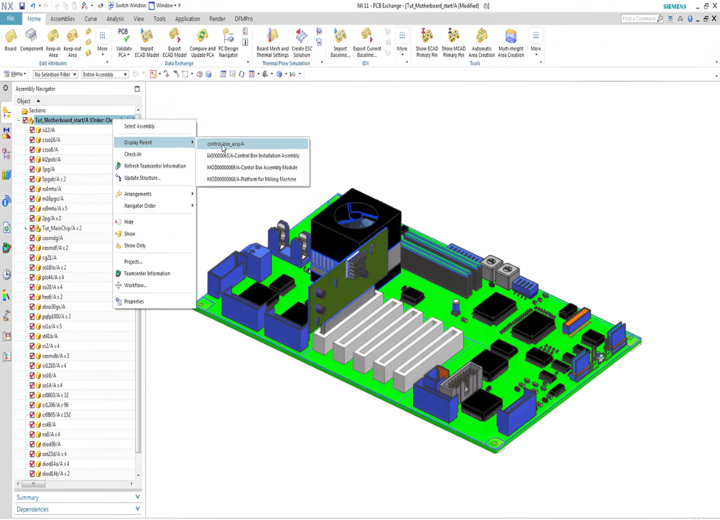Open the Menu dropdown button
Screen dimensions: 720x520
tap(15, 74)
